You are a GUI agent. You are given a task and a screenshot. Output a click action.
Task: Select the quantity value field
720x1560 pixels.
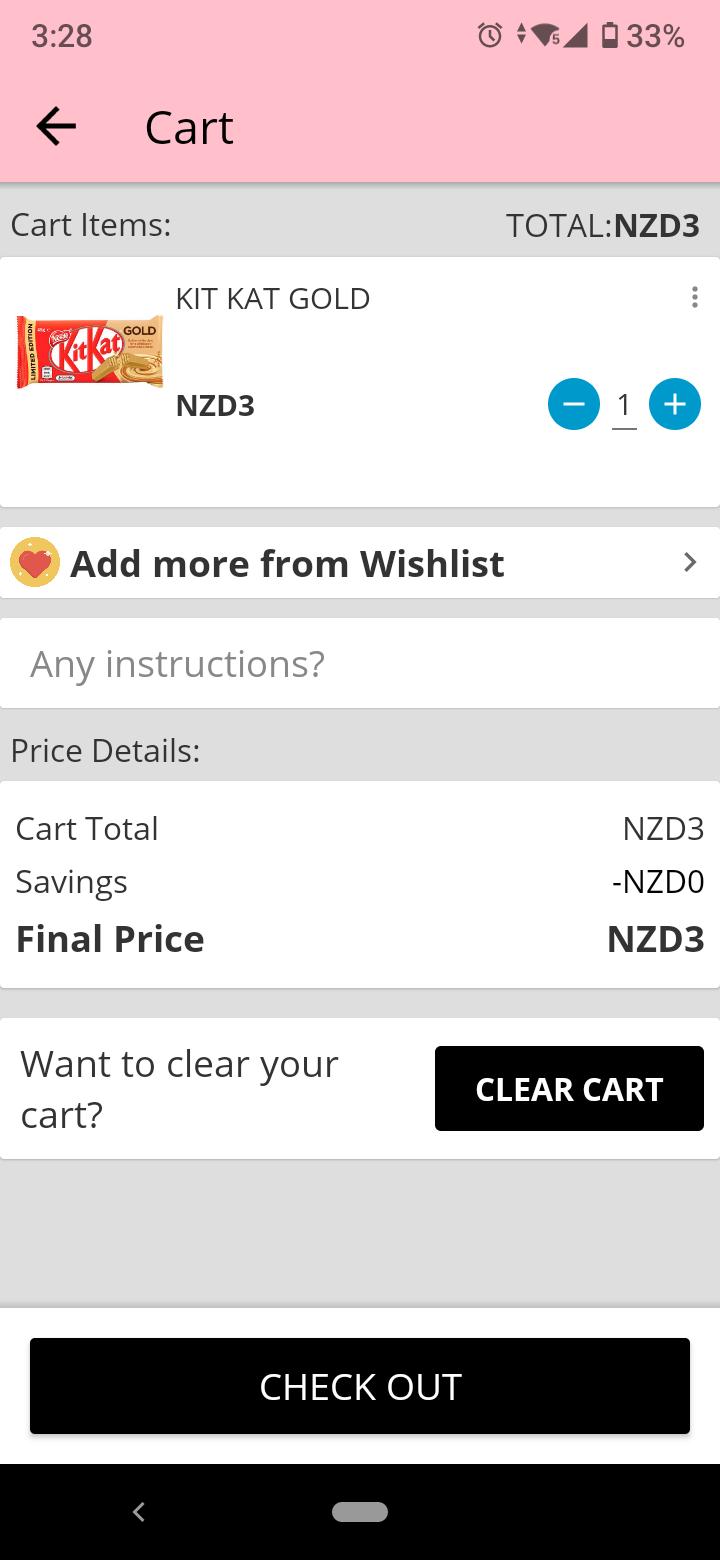coord(624,405)
